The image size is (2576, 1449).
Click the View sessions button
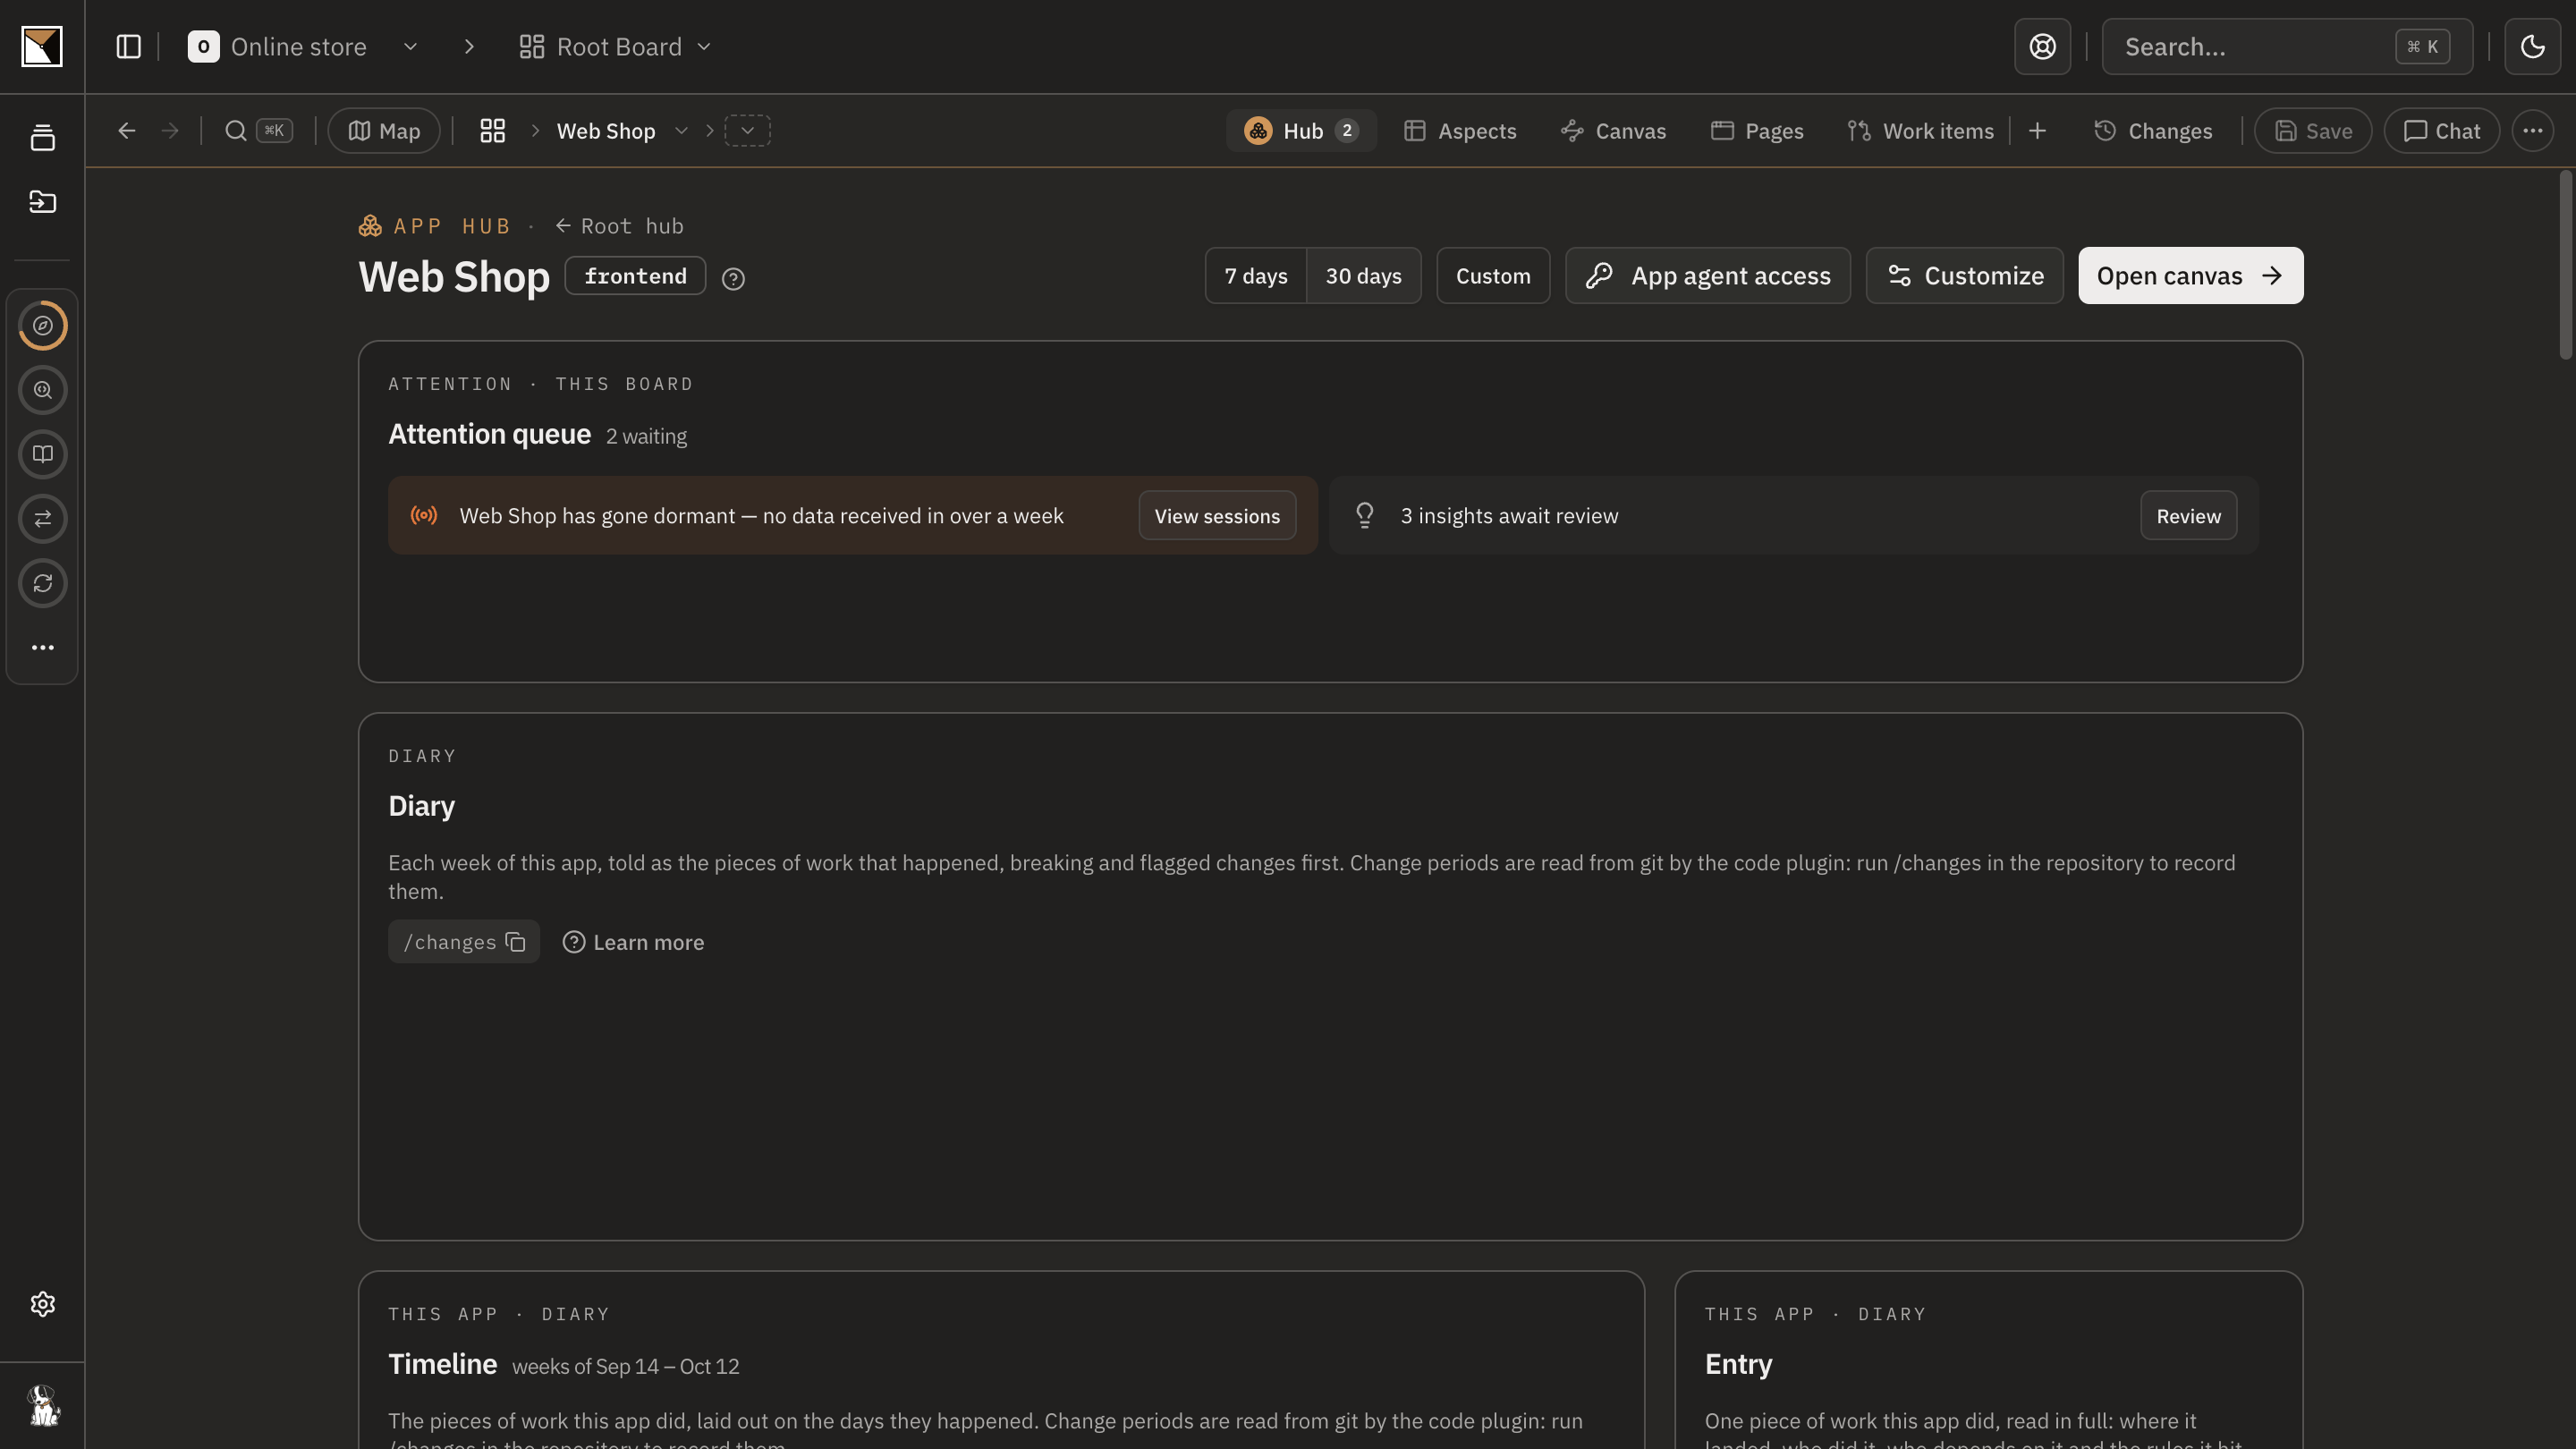tap(1217, 516)
